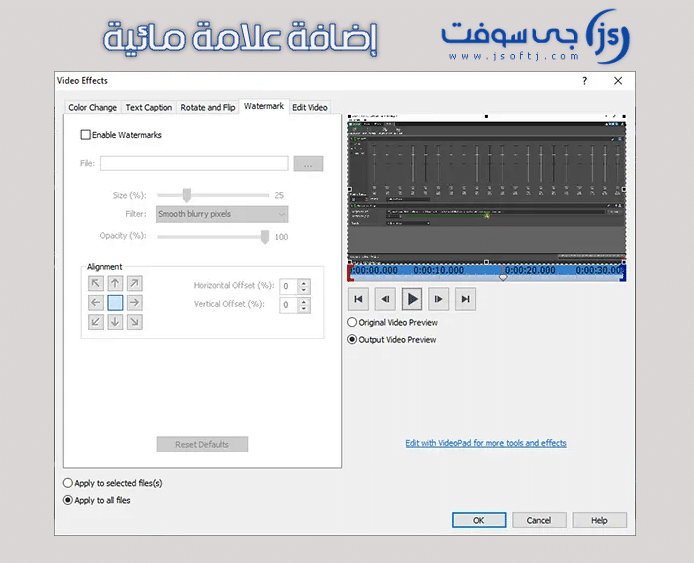This screenshot has height=563, width=694.
Task: Select bottom-right alignment arrow
Action: [x=135, y=322]
